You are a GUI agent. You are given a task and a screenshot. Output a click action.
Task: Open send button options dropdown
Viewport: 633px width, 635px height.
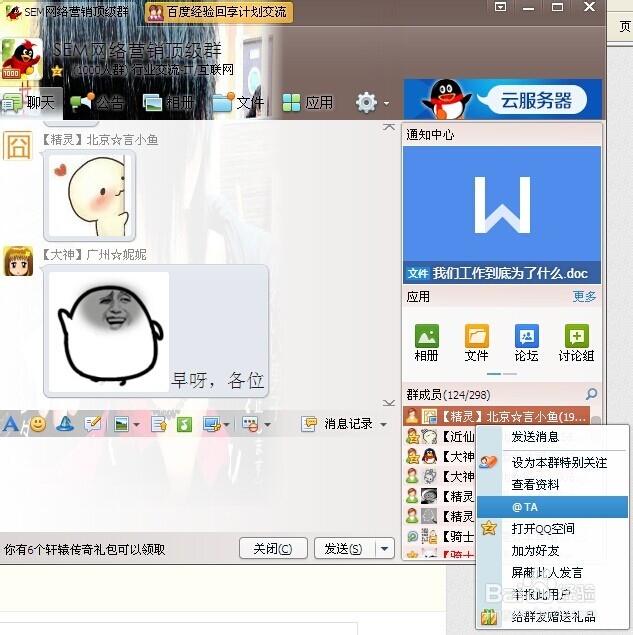(385, 549)
